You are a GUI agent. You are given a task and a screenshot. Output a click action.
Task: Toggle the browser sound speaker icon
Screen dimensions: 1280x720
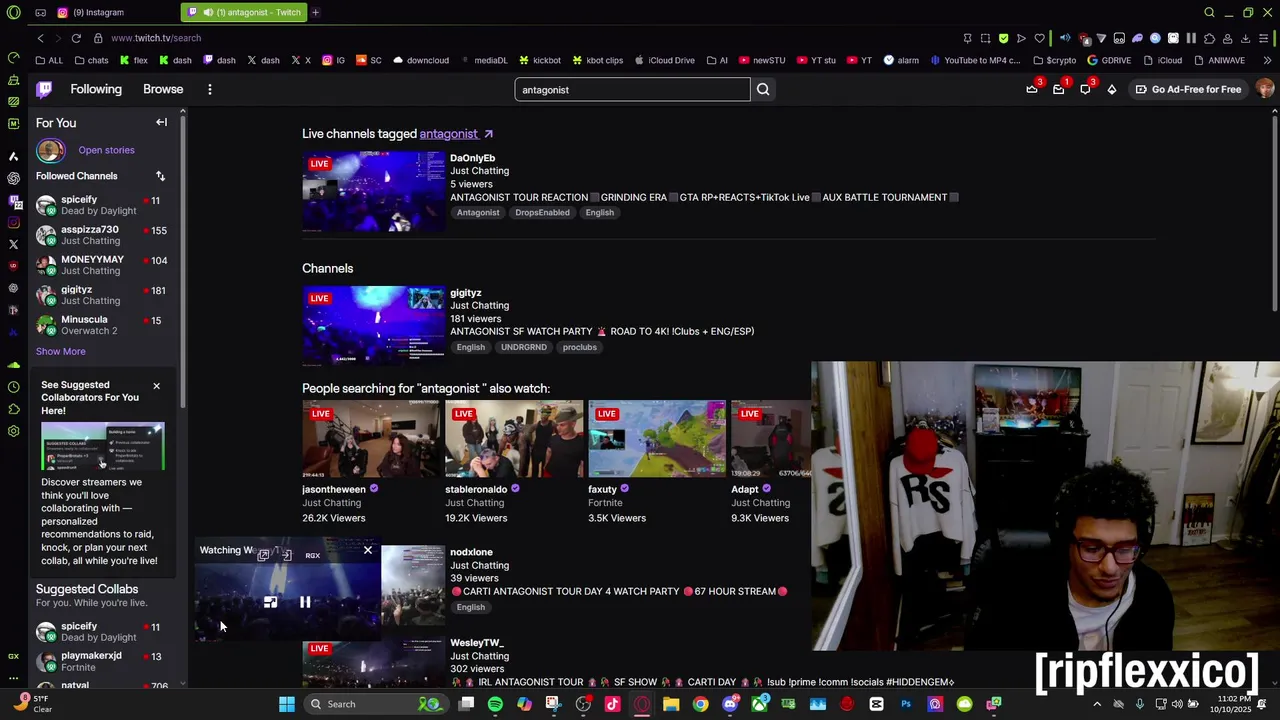(1064, 38)
